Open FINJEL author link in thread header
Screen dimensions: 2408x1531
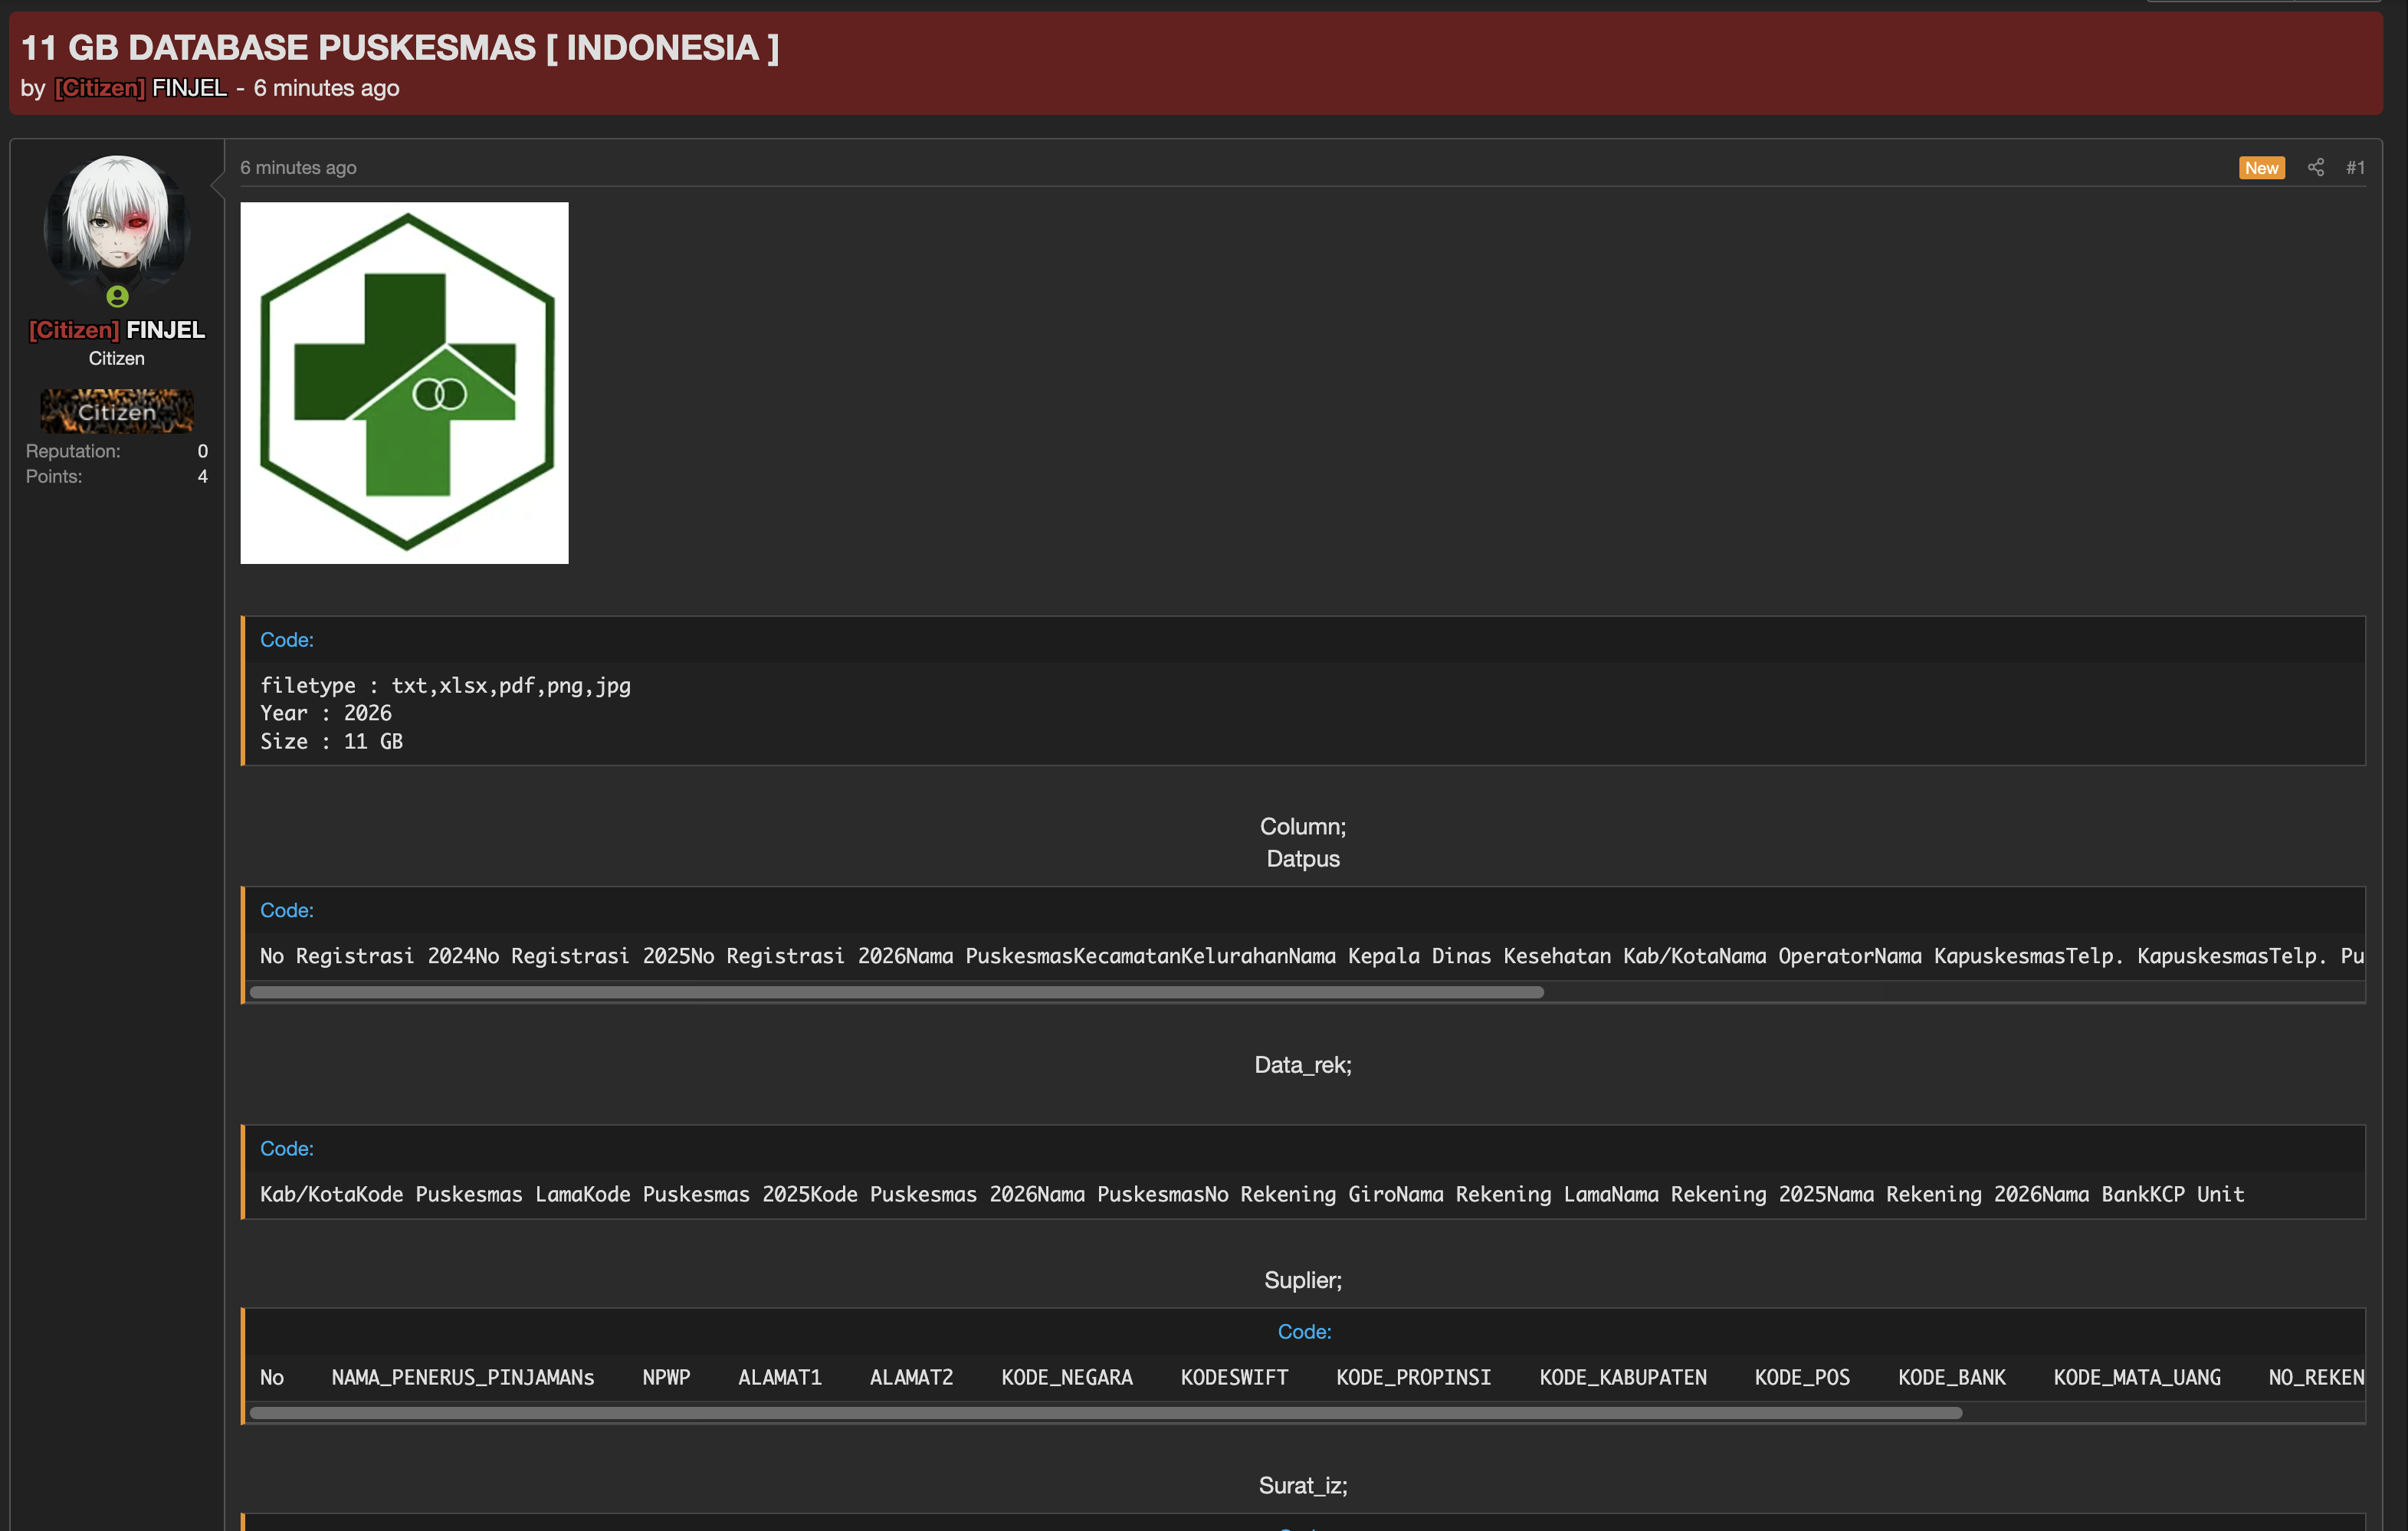pyautogui.click(x=141, y=88)
